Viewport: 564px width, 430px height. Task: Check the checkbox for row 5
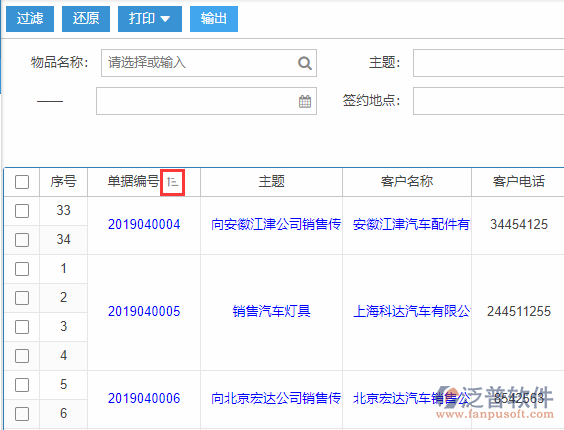[x=22, y=385]
